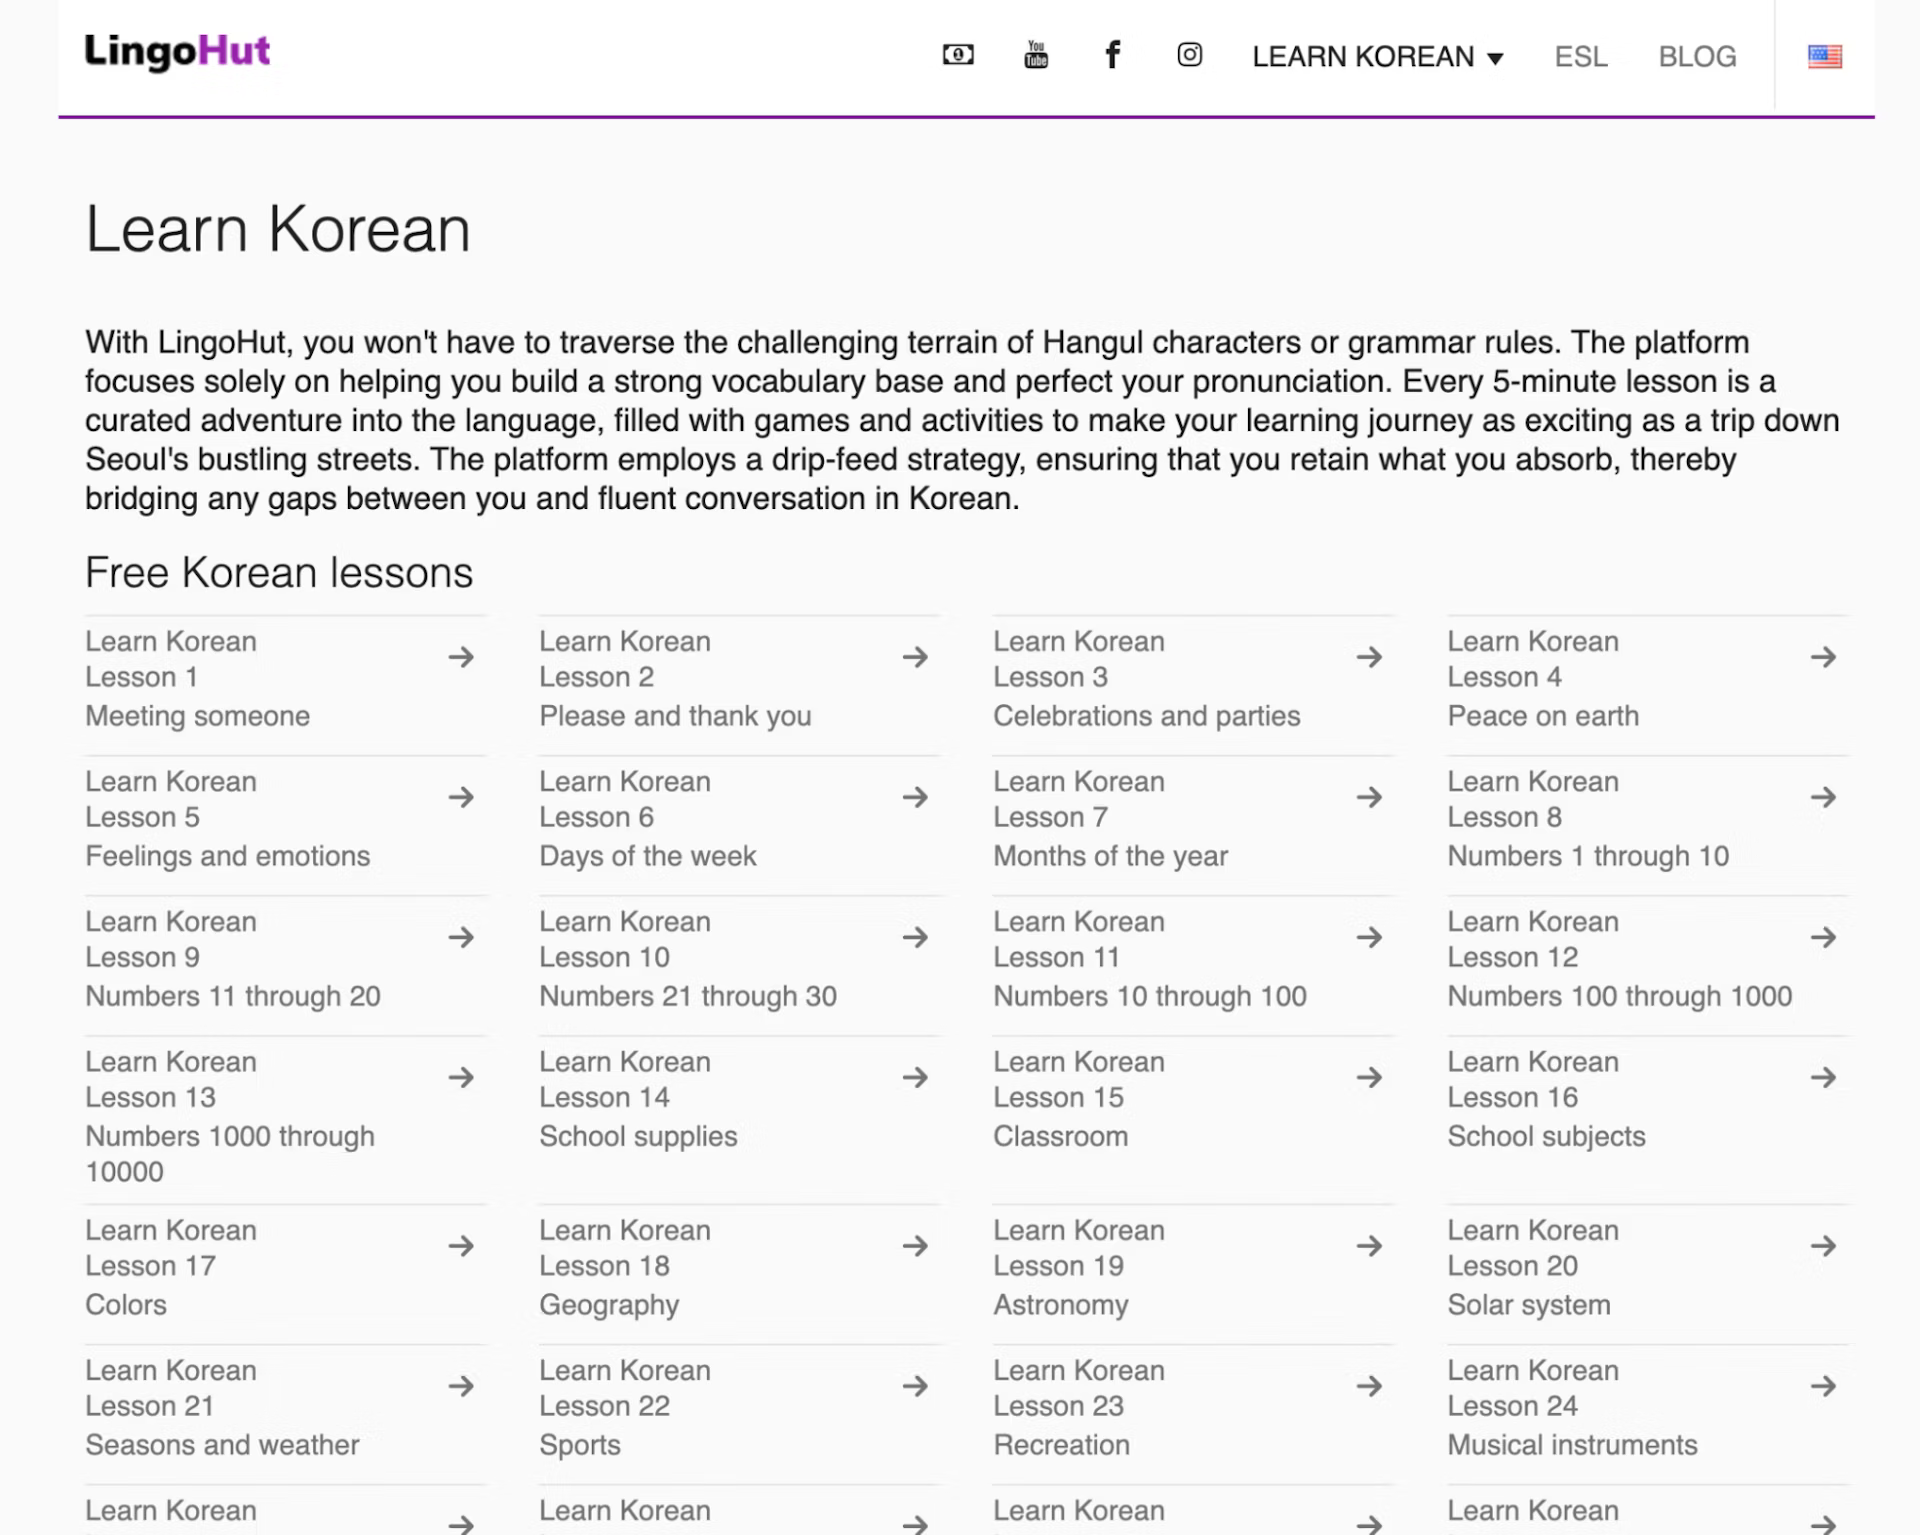Click arrow beside Lesson 24 Musical instruments
This screenshot has height=1535, width=1920.
click(x=1823, y=1386)
